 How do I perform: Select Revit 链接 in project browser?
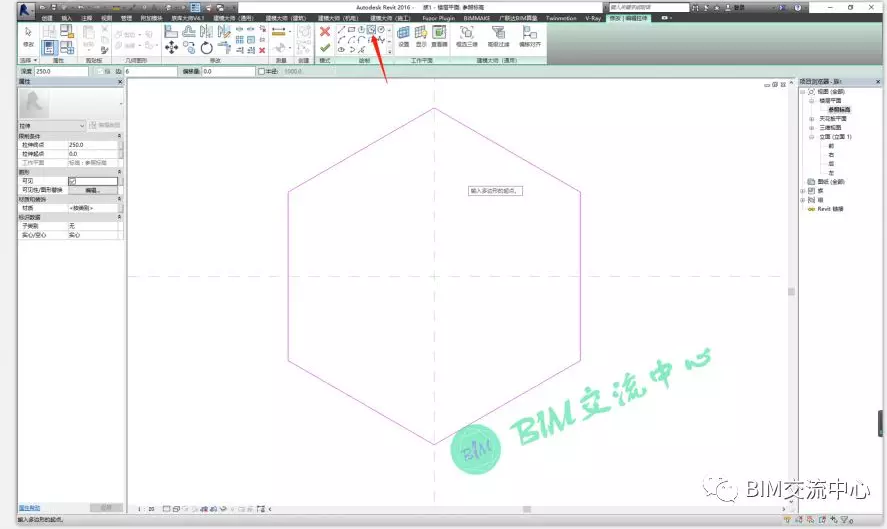coord(830,209)
